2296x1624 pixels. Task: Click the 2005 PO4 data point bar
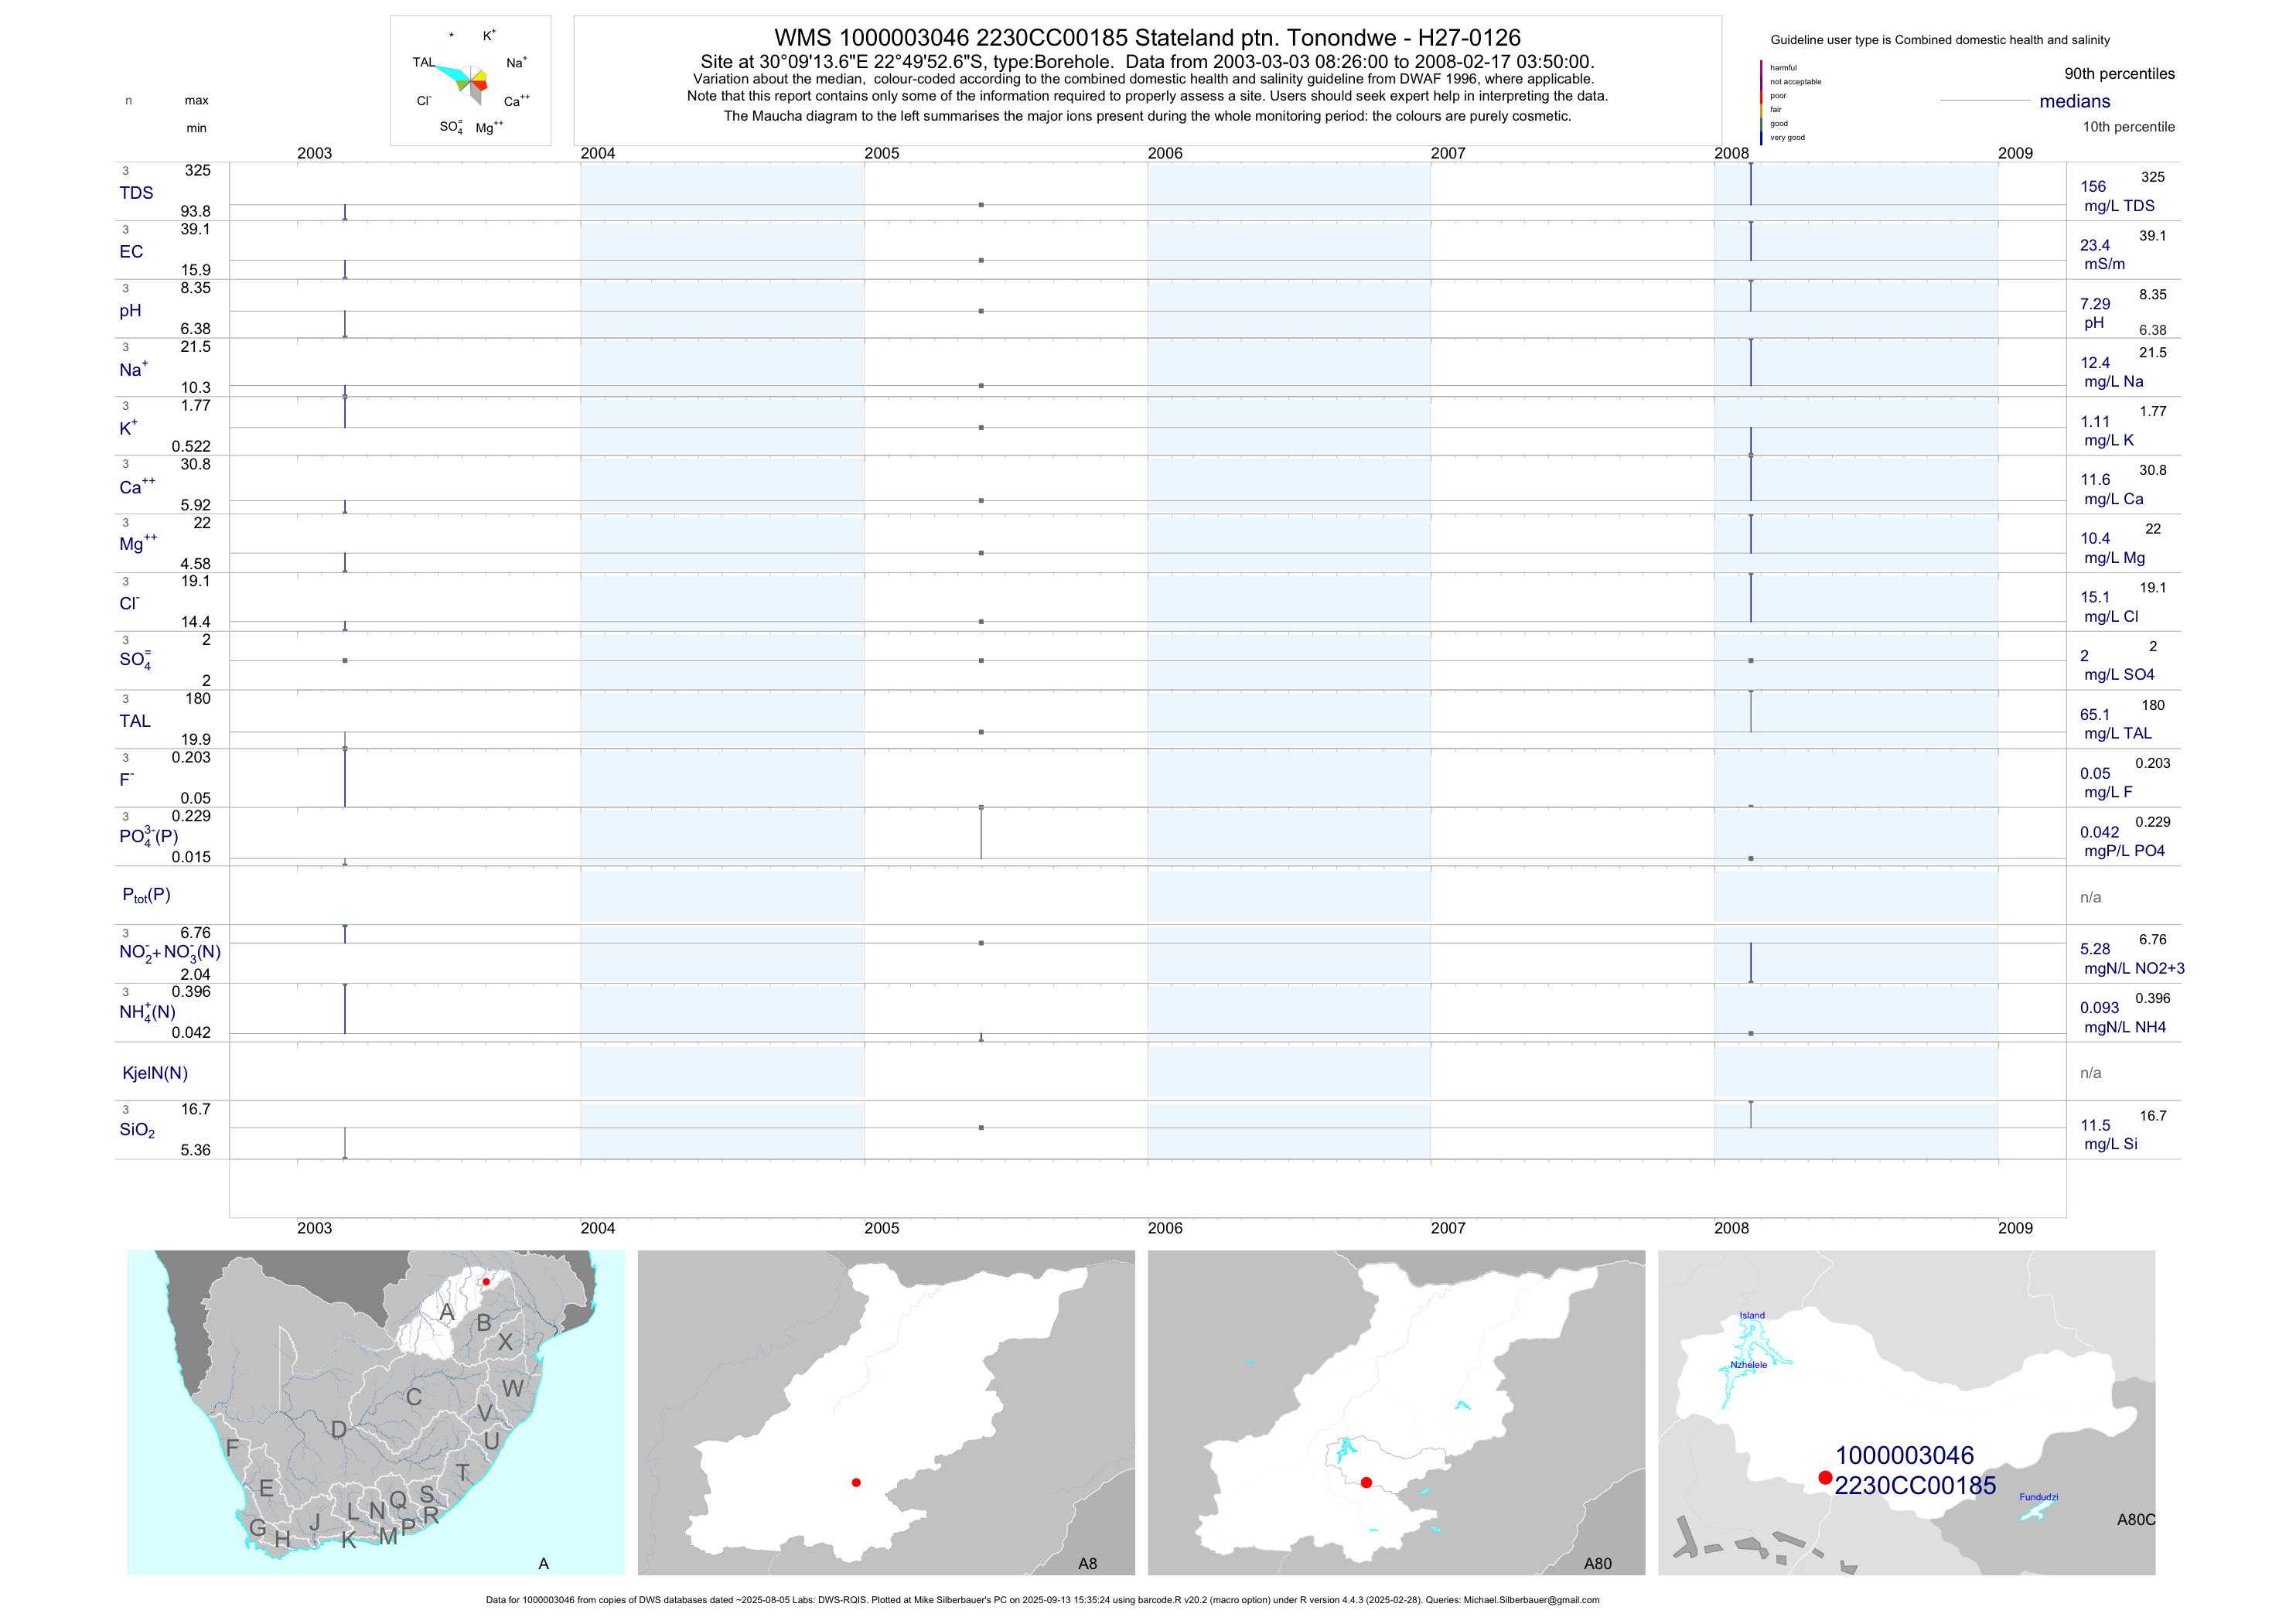[x=981, y=832]
